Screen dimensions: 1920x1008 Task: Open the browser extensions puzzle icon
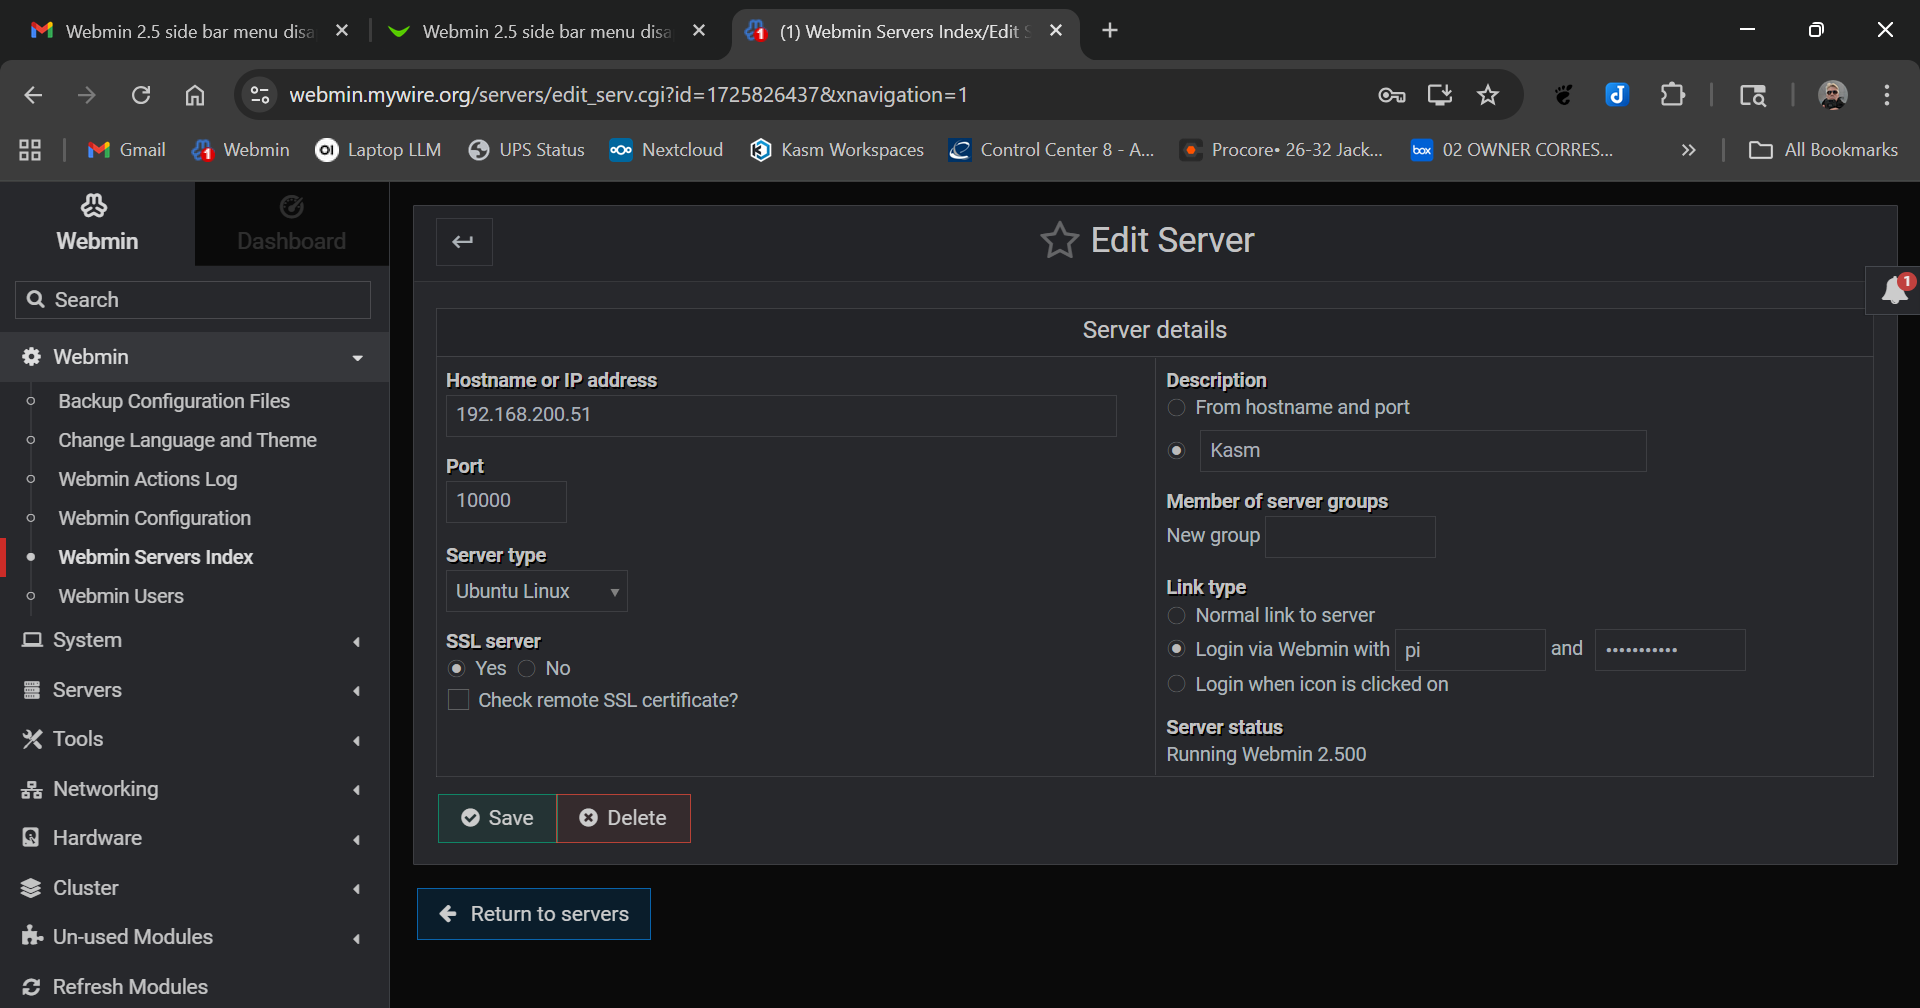coord(1672,95)
